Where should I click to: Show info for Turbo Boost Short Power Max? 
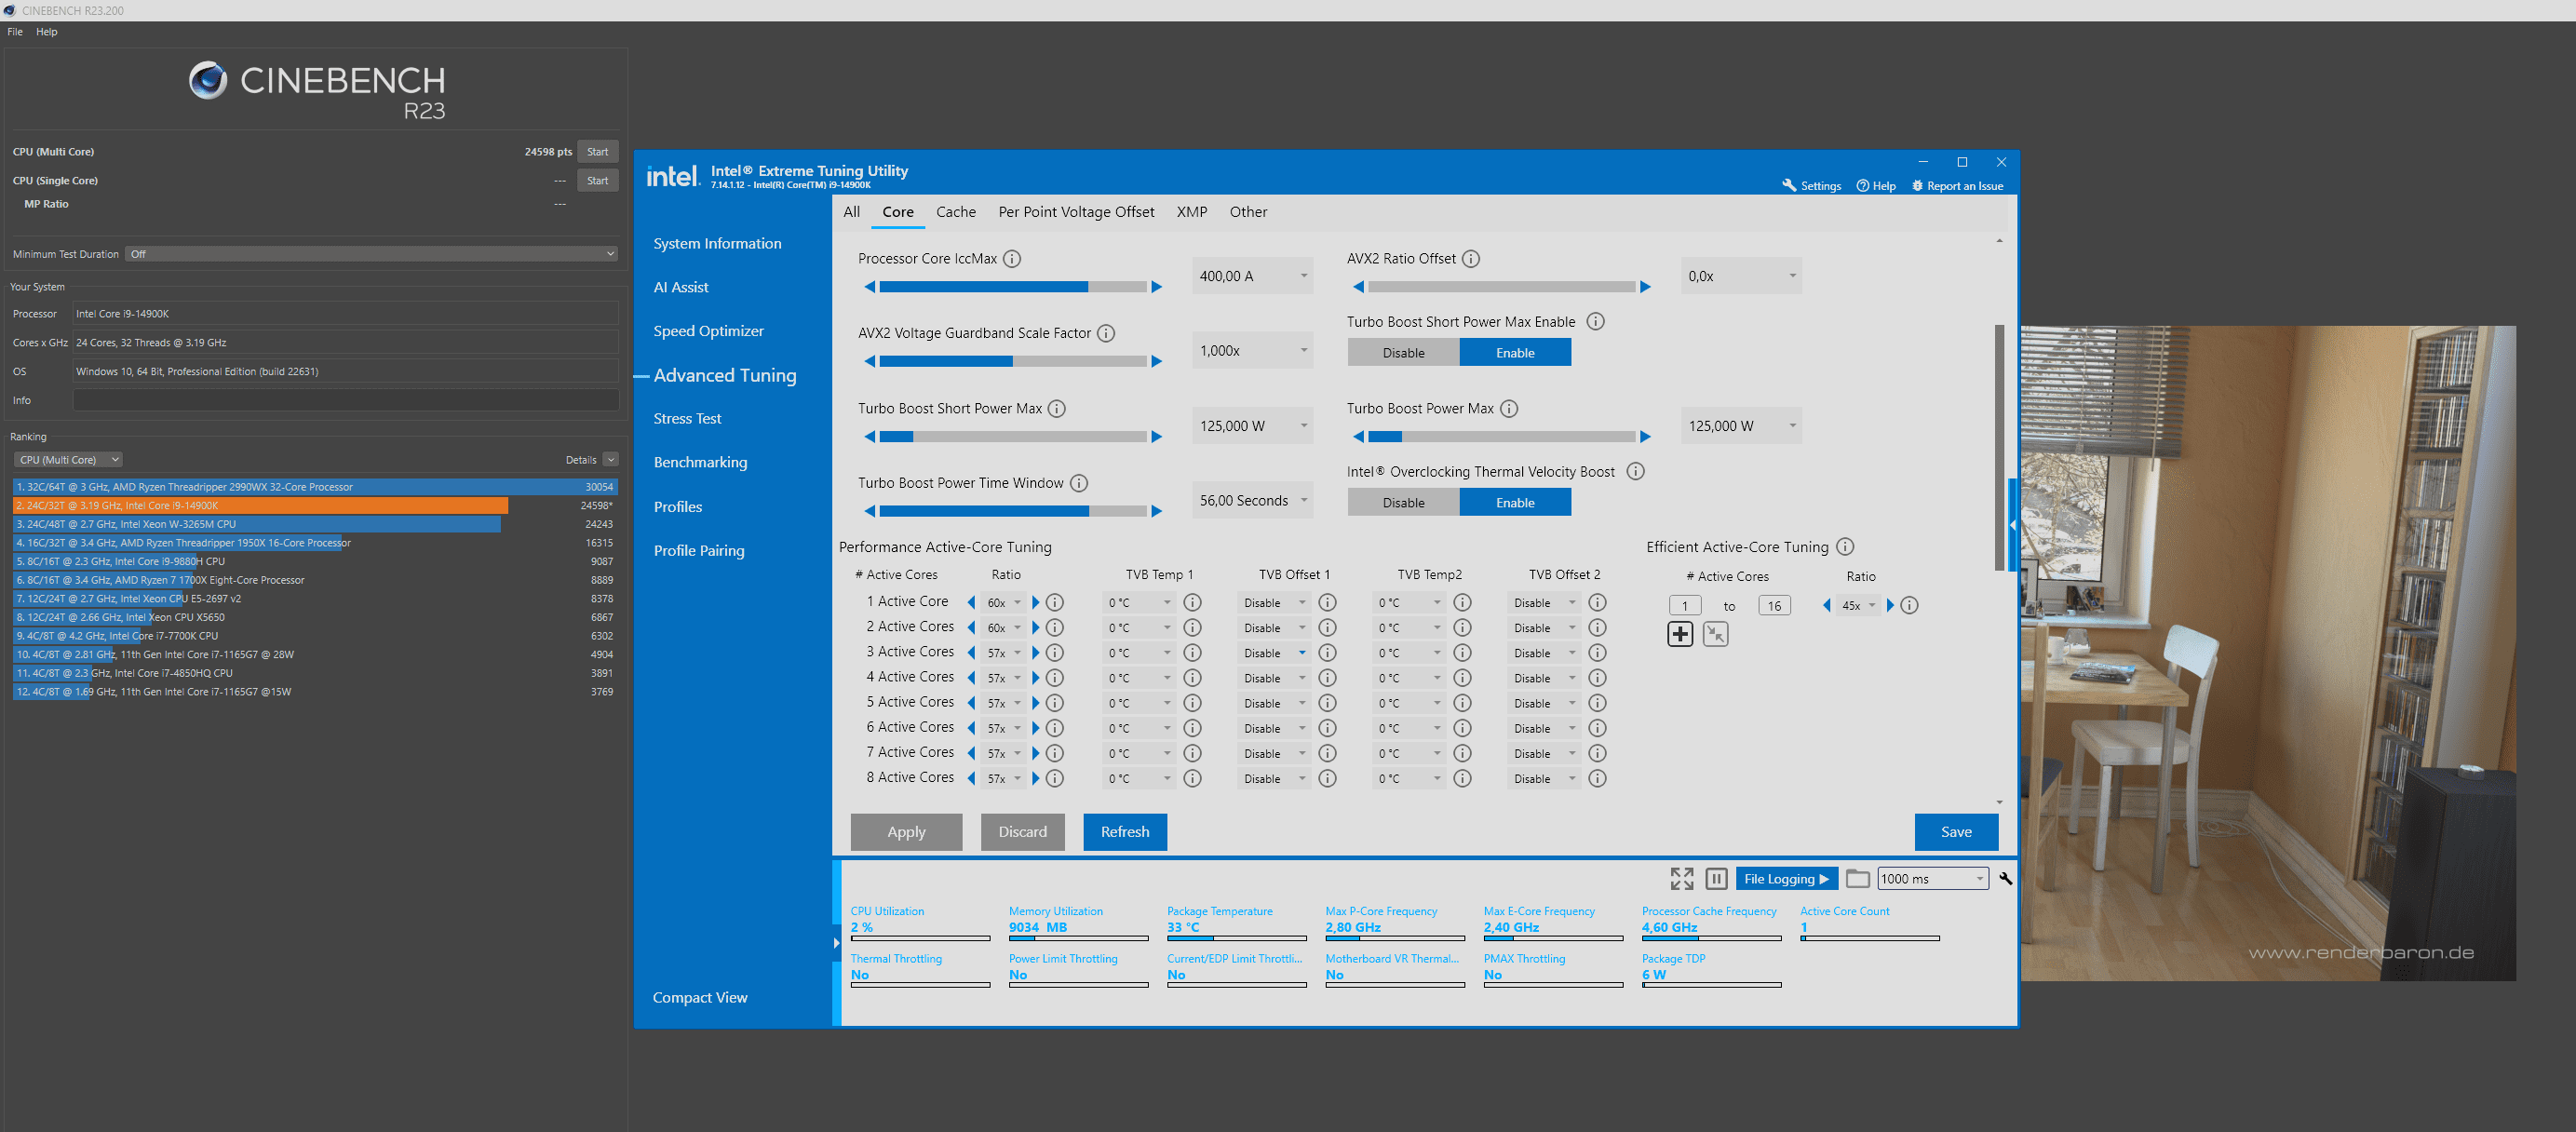pyautogui.click(x=1057, y=409)
